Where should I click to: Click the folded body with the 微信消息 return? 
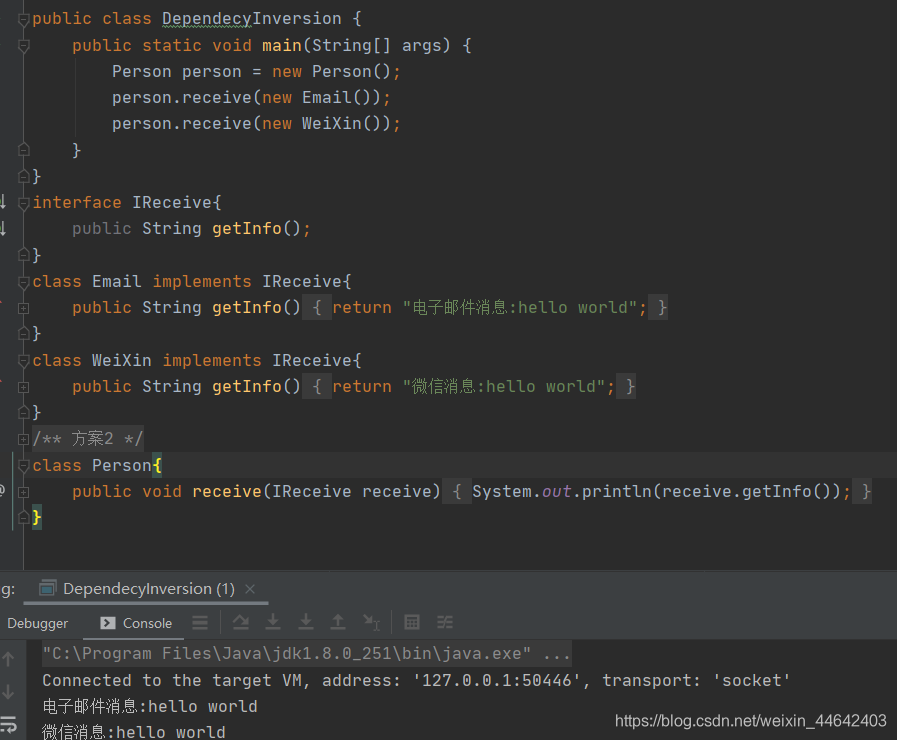click(469, 387)
